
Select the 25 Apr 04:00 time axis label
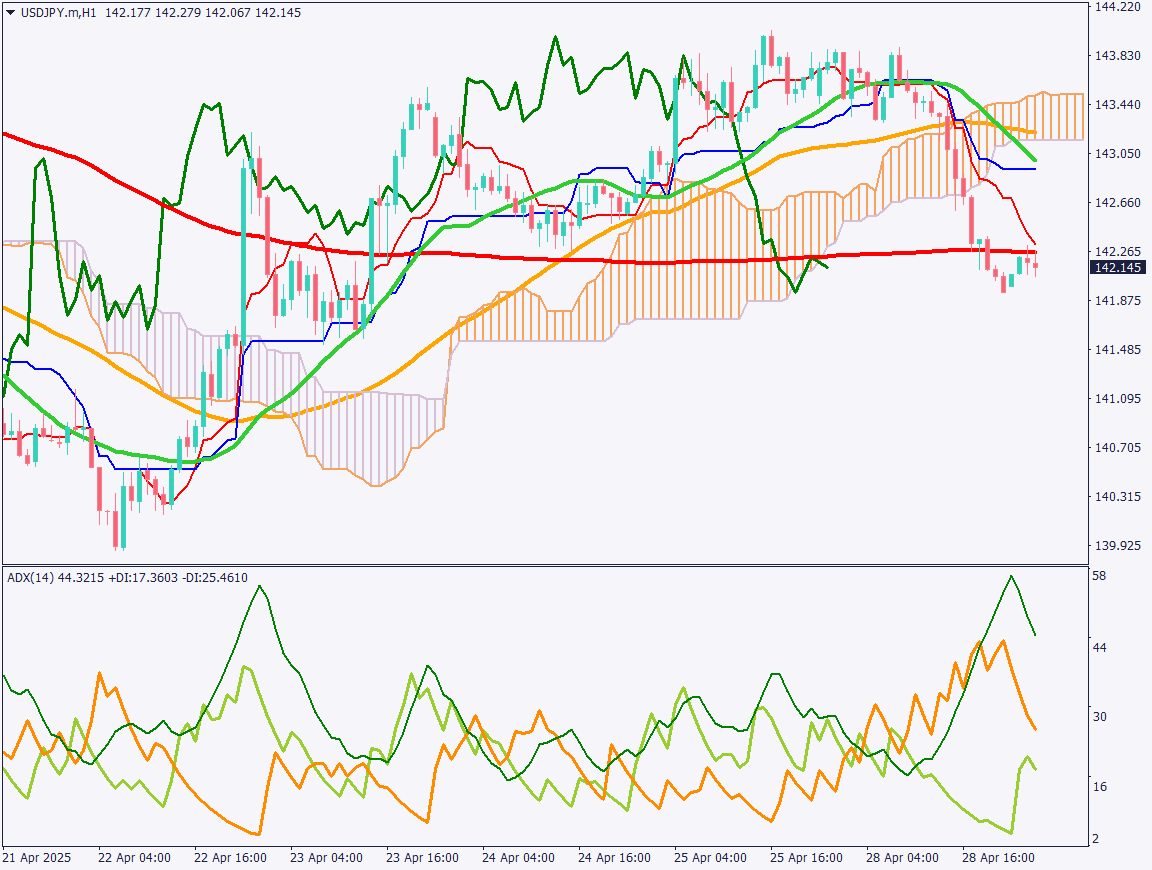click(x=710, y=858)
